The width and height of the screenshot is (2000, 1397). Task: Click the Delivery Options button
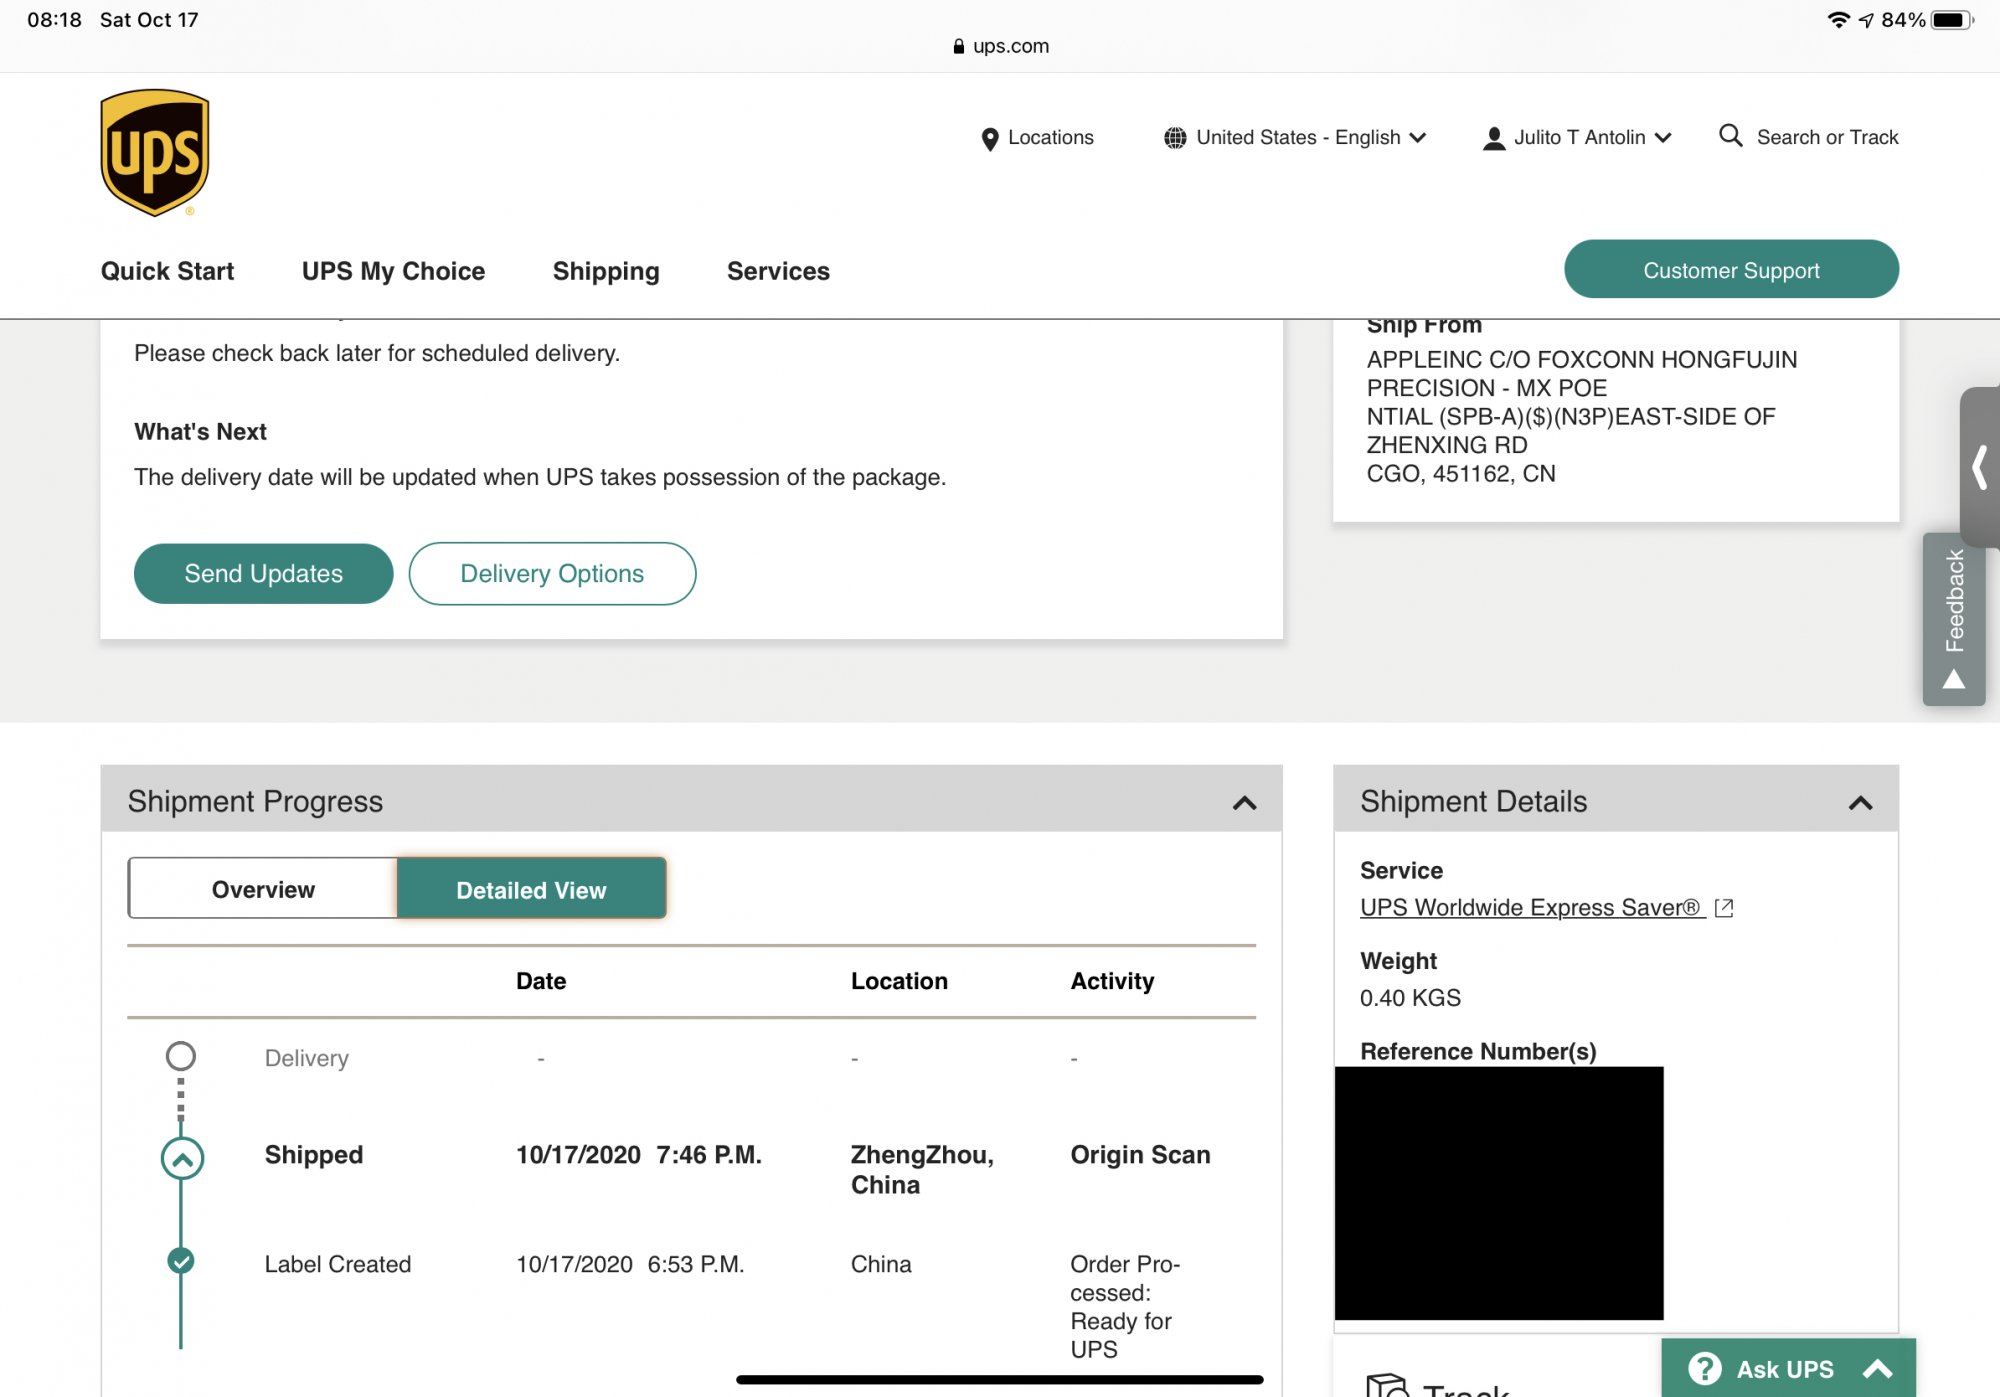pos(552,573)
